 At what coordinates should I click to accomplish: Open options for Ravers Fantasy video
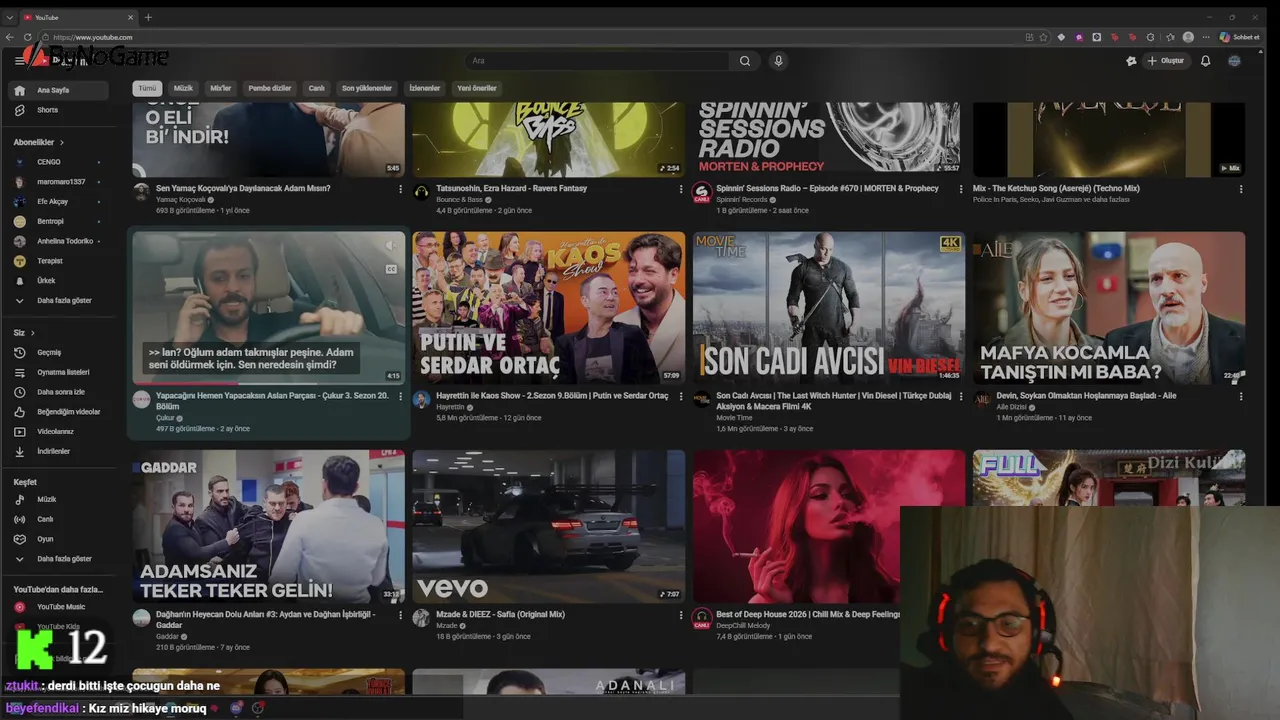tap(681, 189)
